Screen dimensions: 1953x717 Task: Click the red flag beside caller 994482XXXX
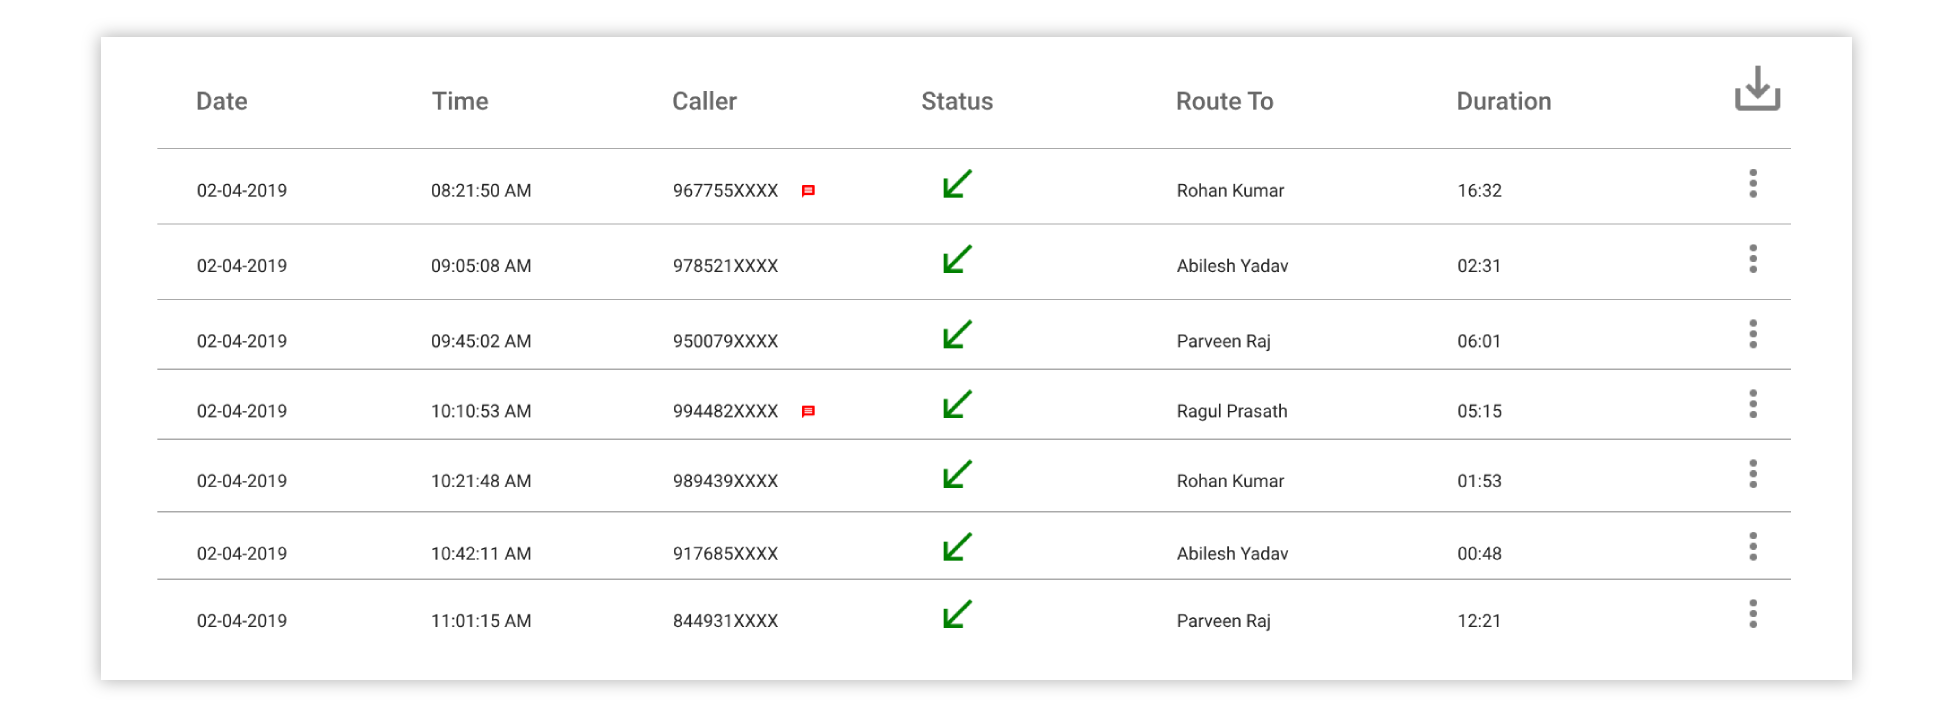point(809,409)
